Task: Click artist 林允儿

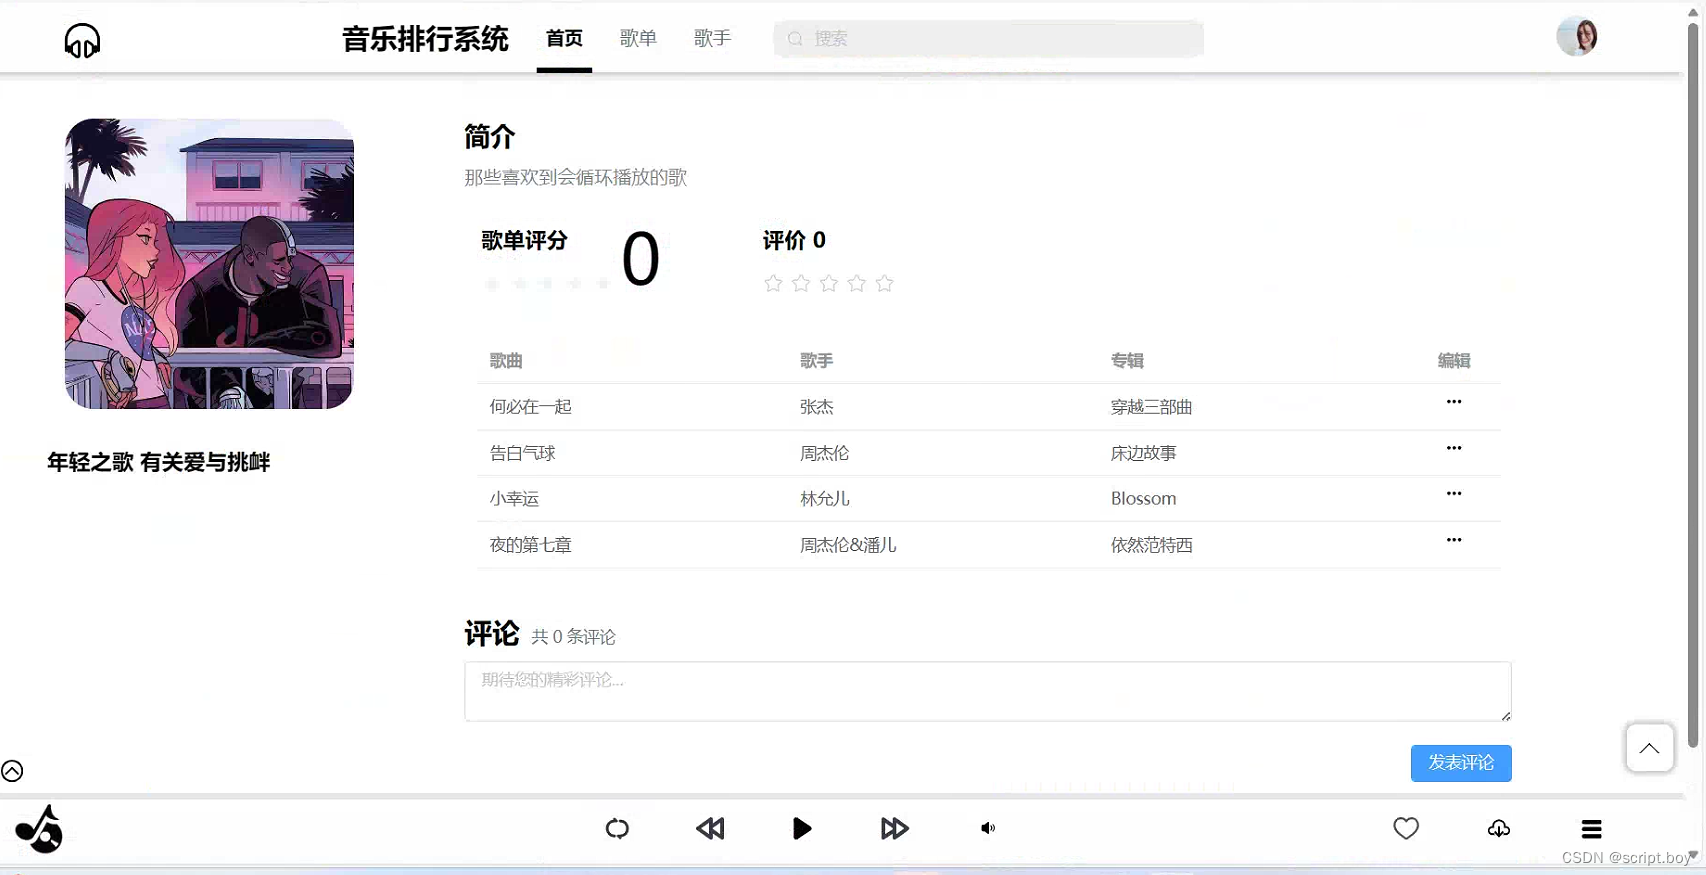Action: pos(825,499)
